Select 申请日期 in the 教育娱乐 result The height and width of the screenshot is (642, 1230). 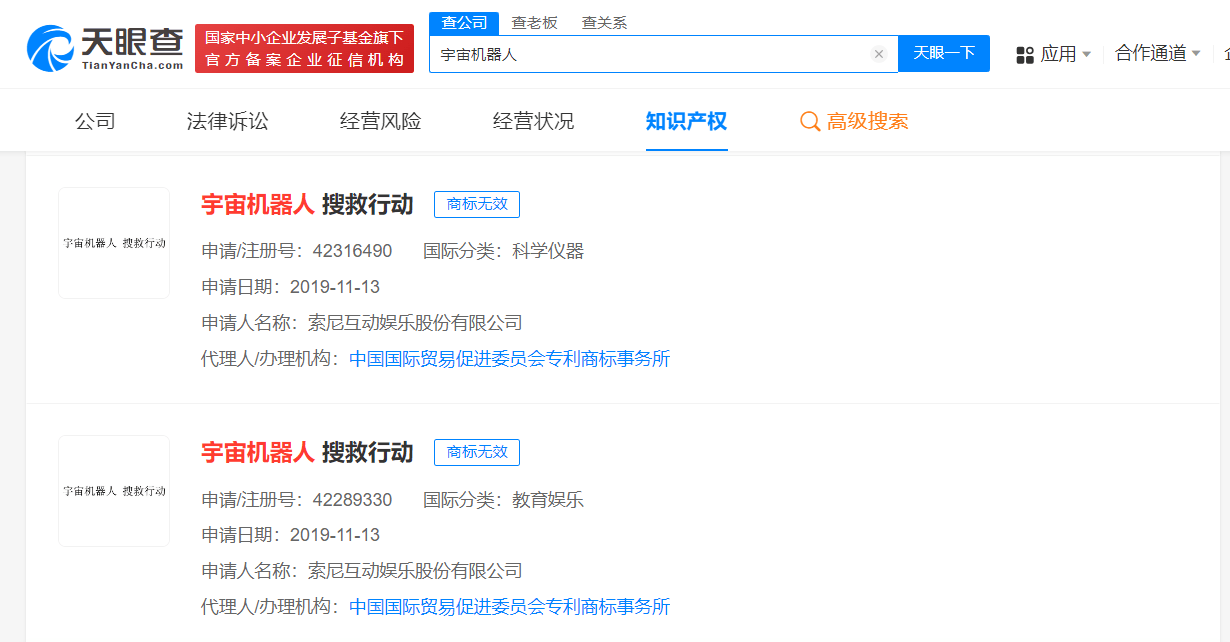click(x=335, y=535)
